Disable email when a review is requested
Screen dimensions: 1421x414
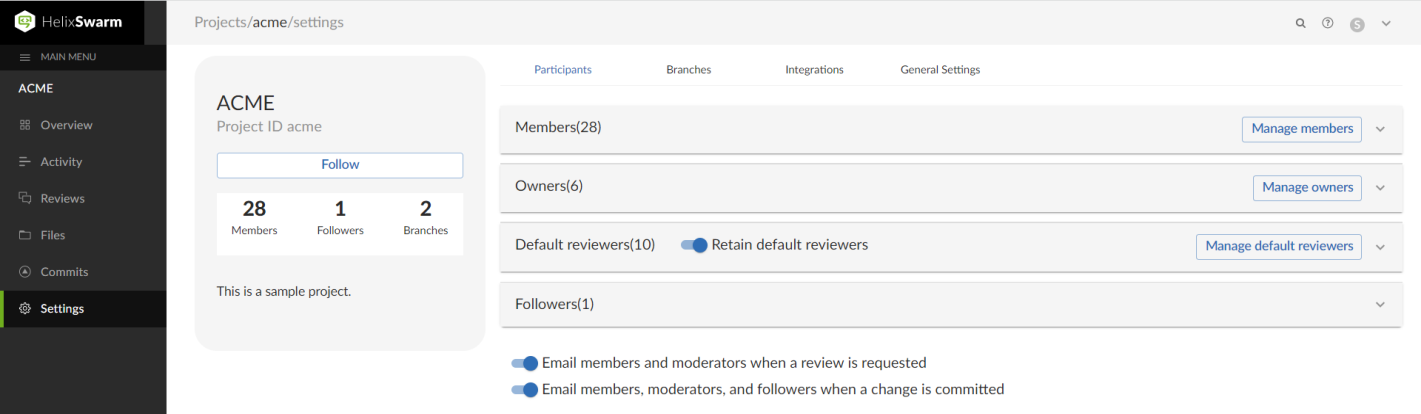coord(525,363)
